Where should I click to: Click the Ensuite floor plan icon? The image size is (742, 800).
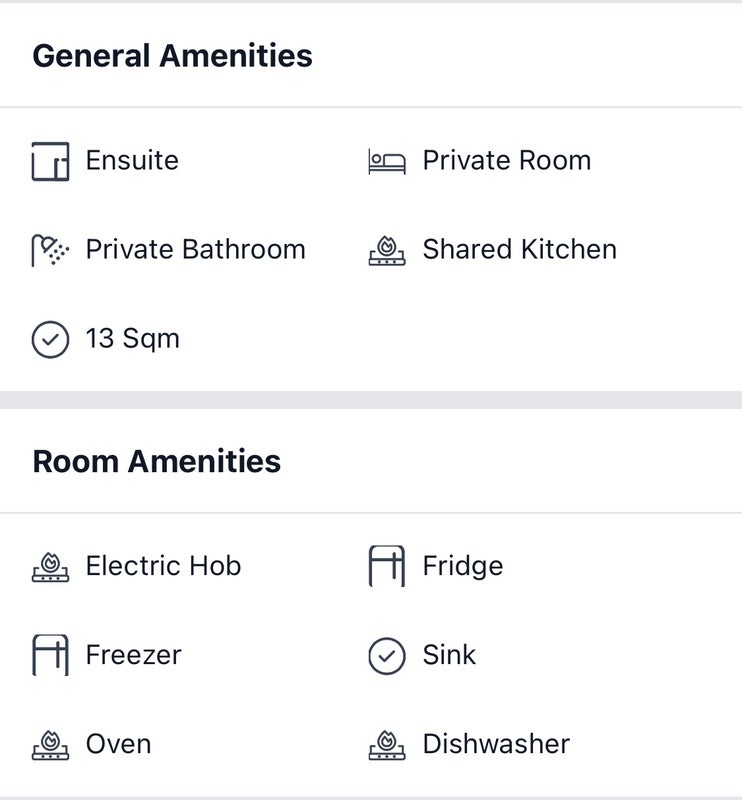[x=50, y=161]
